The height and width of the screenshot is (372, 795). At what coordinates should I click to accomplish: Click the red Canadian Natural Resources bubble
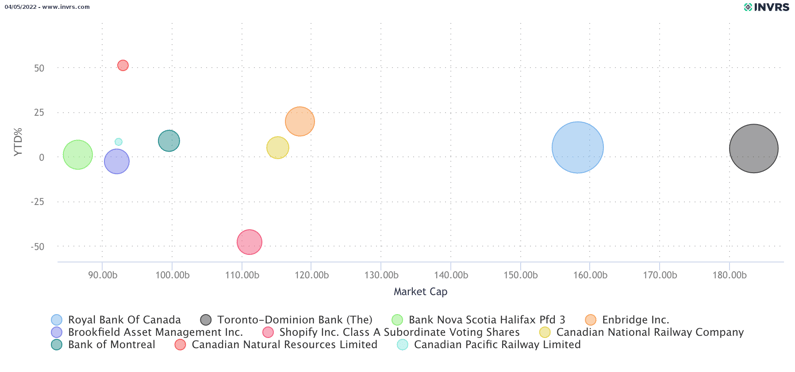click(123, 65)
